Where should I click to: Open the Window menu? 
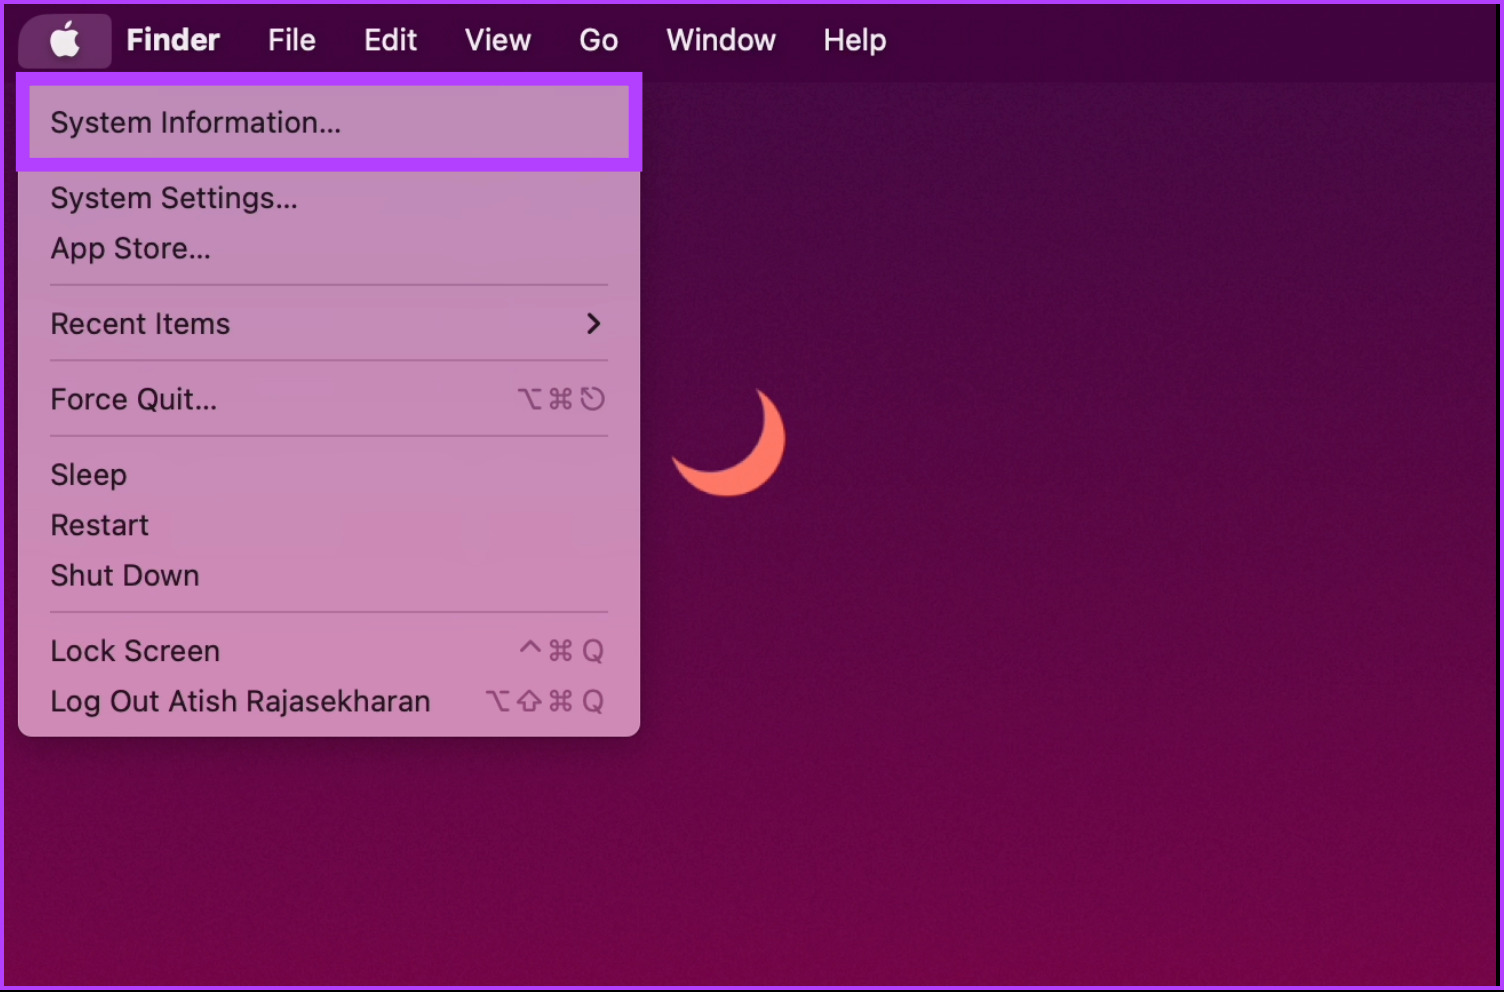[x=720, y=40]
